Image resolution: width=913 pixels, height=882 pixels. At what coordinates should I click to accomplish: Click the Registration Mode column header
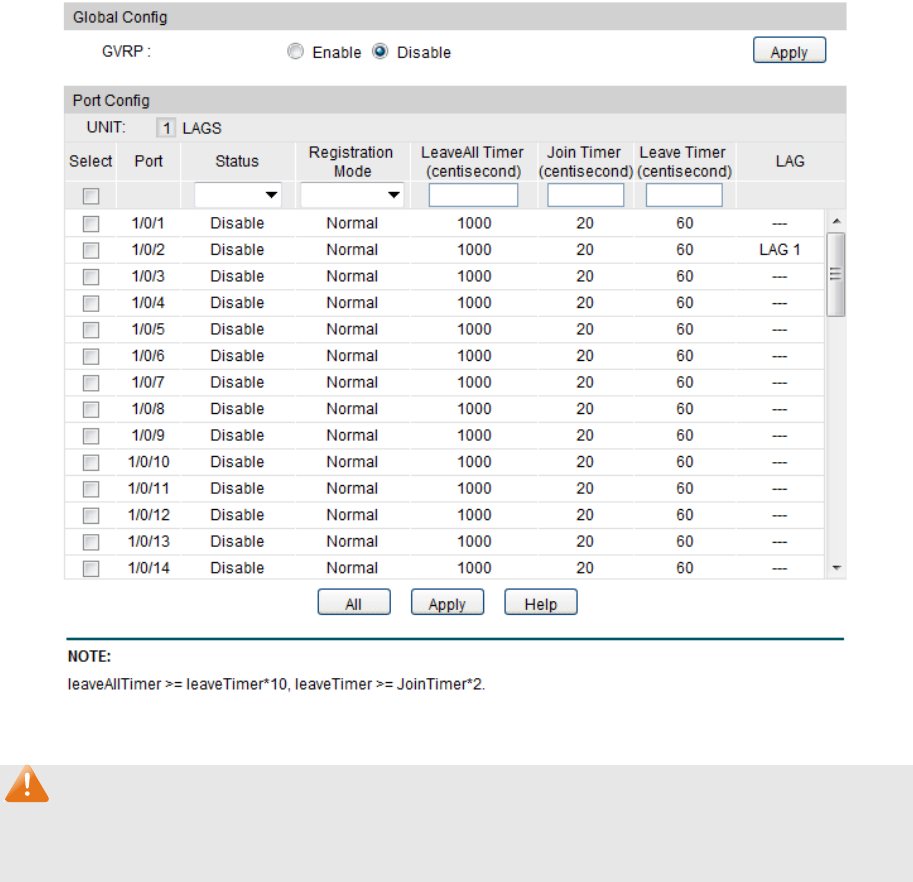[x=351, y=161]
